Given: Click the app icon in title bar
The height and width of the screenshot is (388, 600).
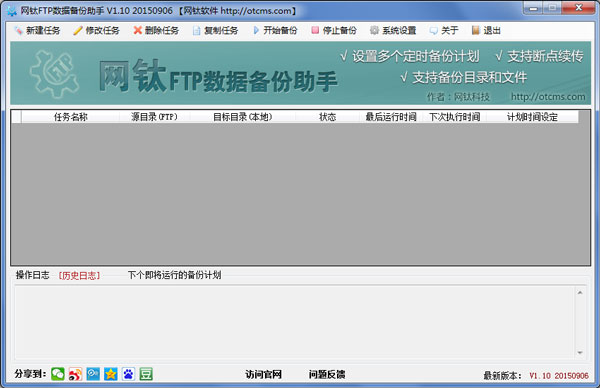Looking at the screenshot, I should click(12, 11).
